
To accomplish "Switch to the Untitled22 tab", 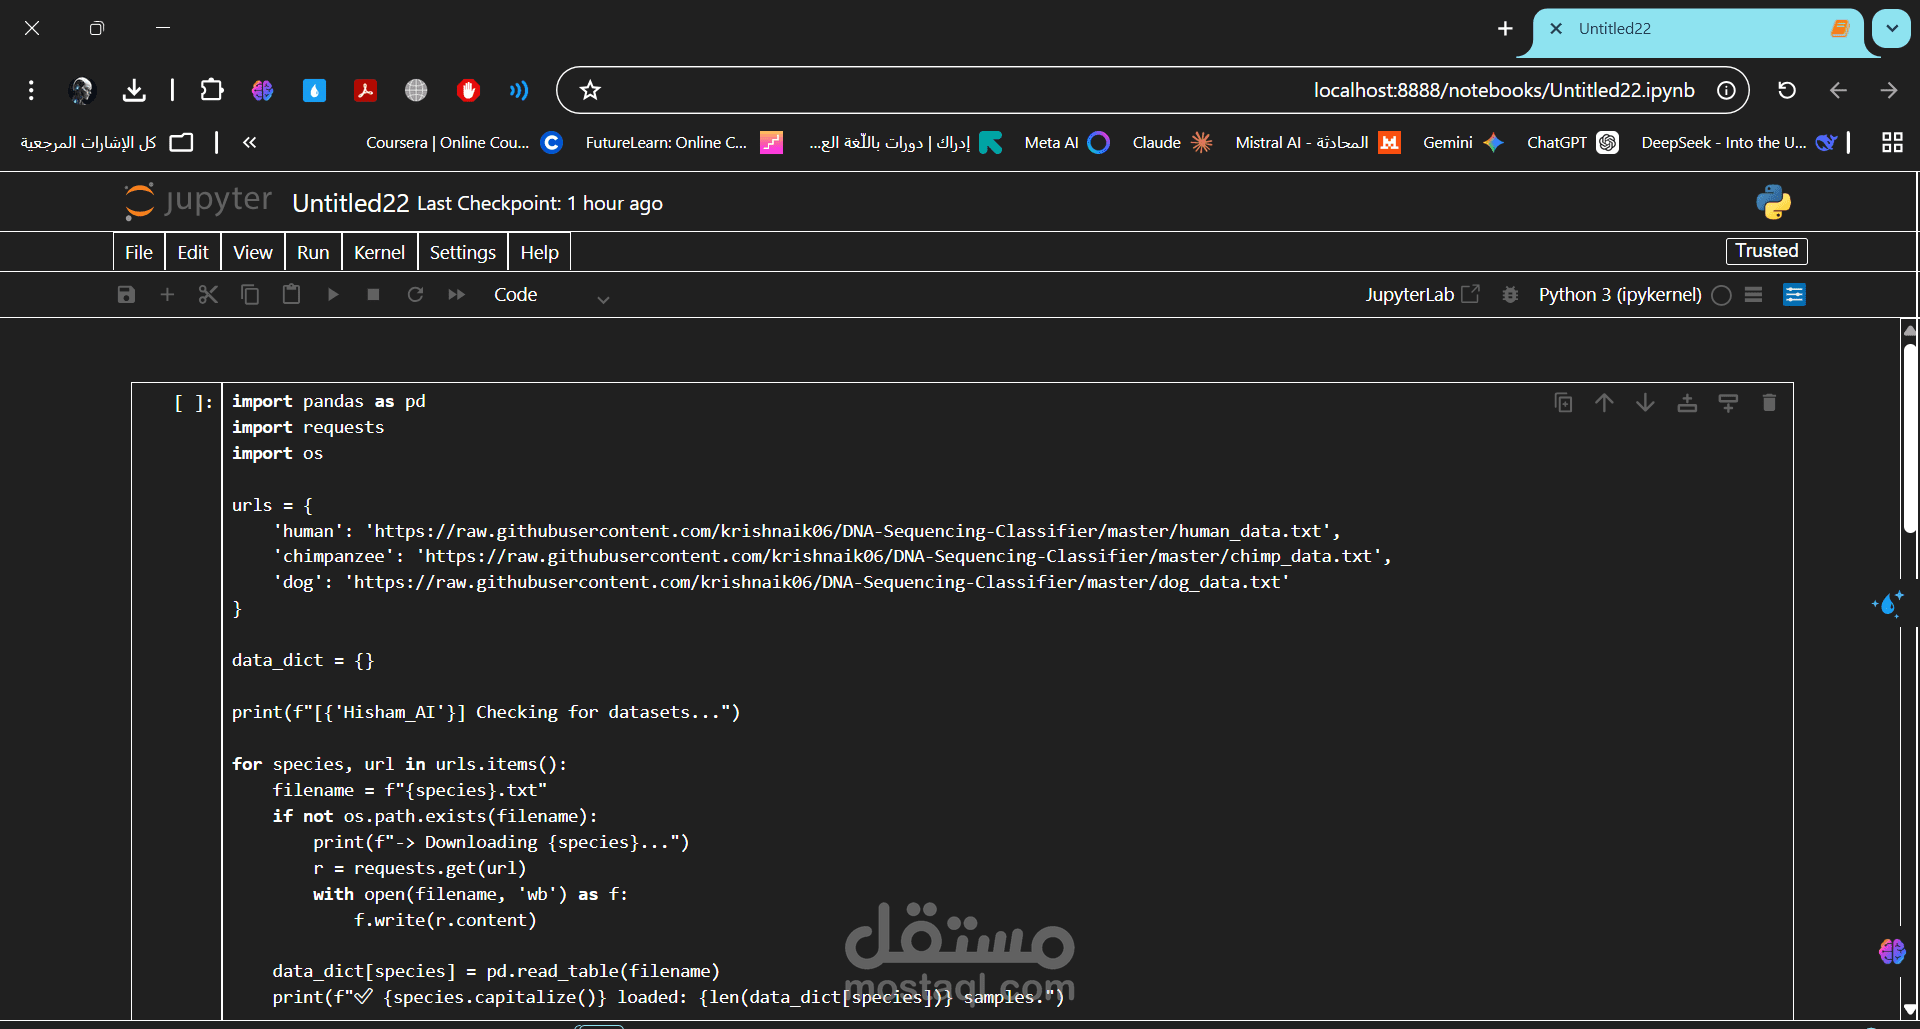I will tap(1698, 30).
